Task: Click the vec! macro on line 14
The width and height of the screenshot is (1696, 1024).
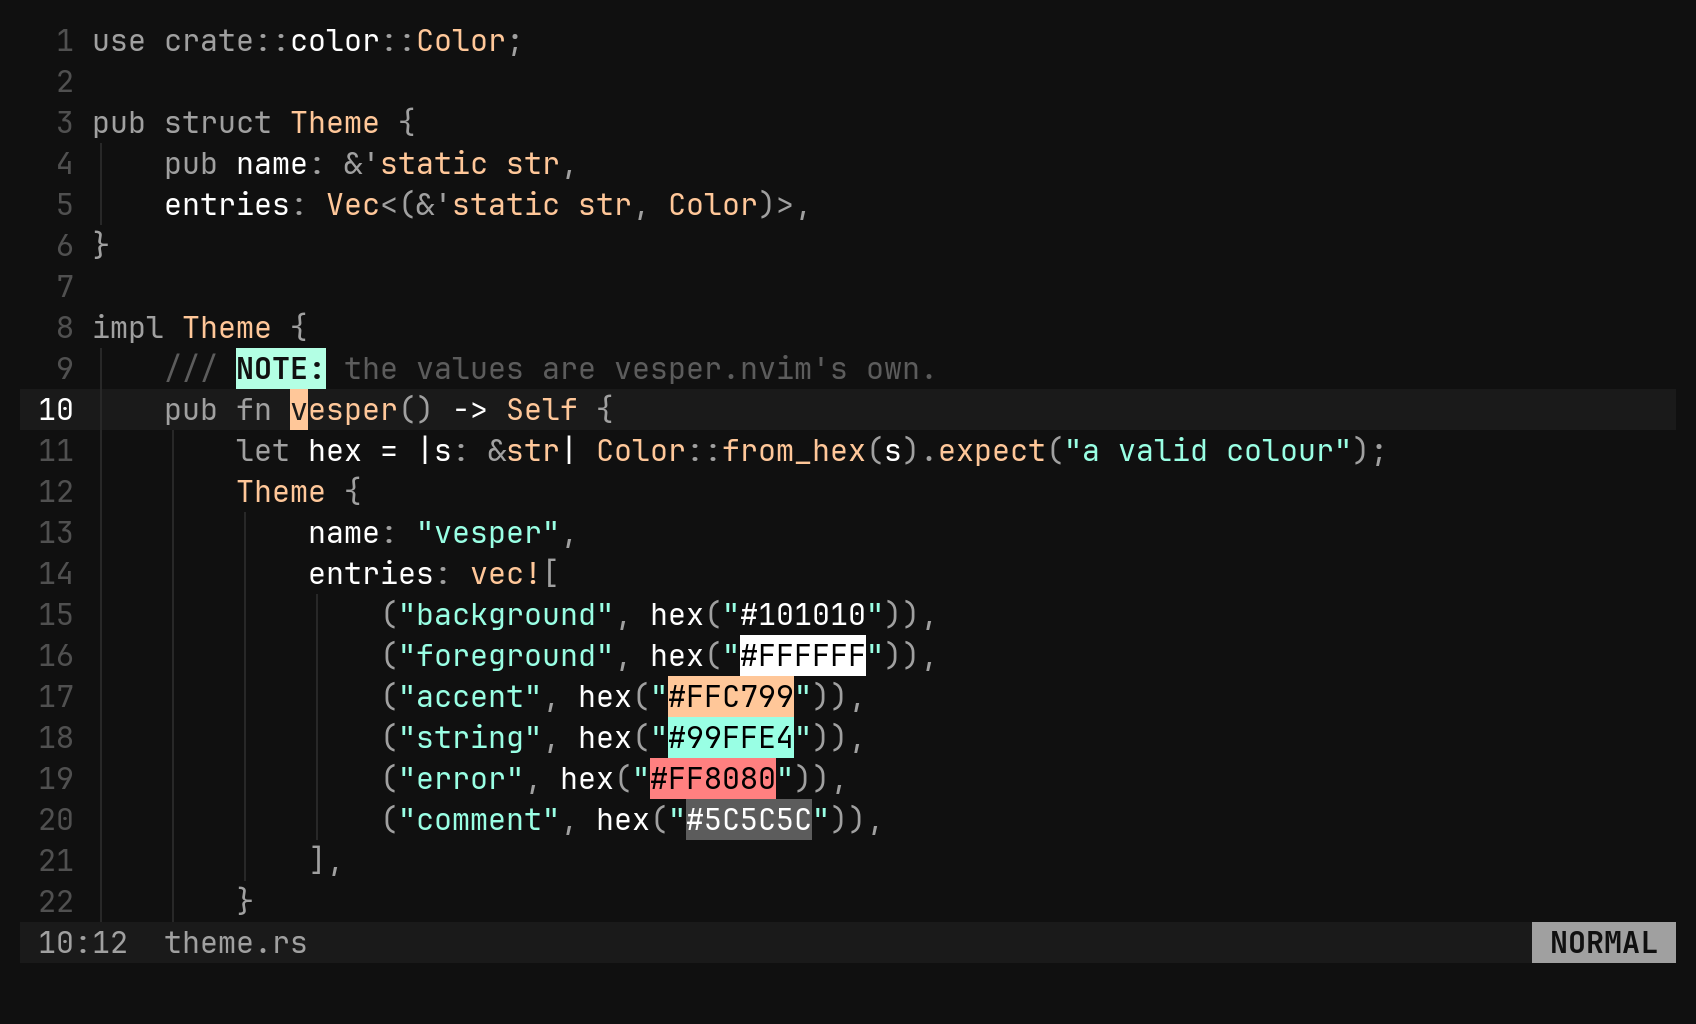Action: pos(506,574)
